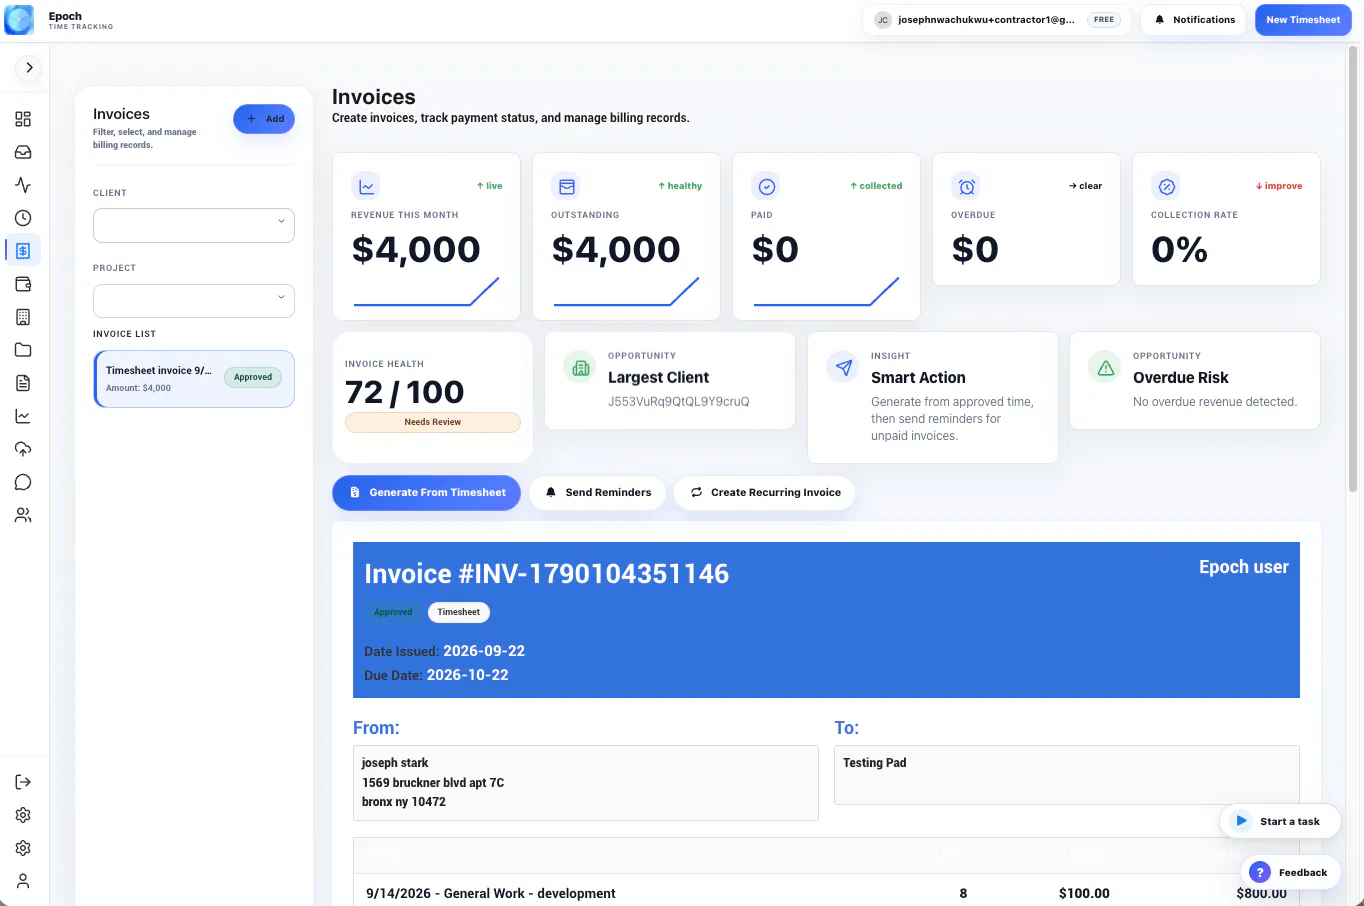The image size is (1364, 906).
Task: Open the account email dropdown
Action: [997, 20]
